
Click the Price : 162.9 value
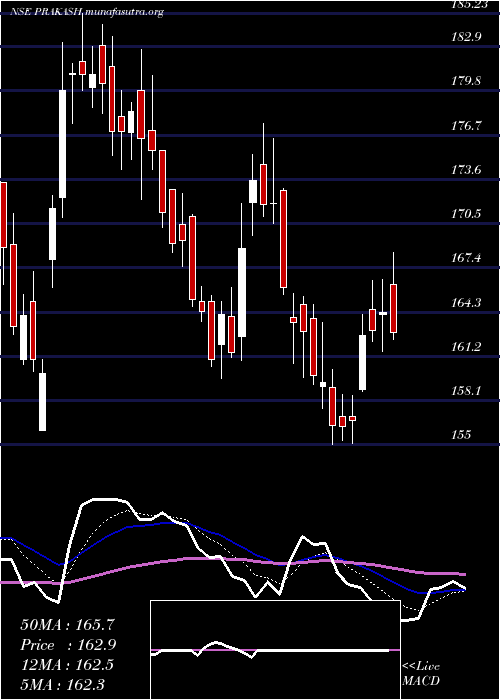click(68, 645)
